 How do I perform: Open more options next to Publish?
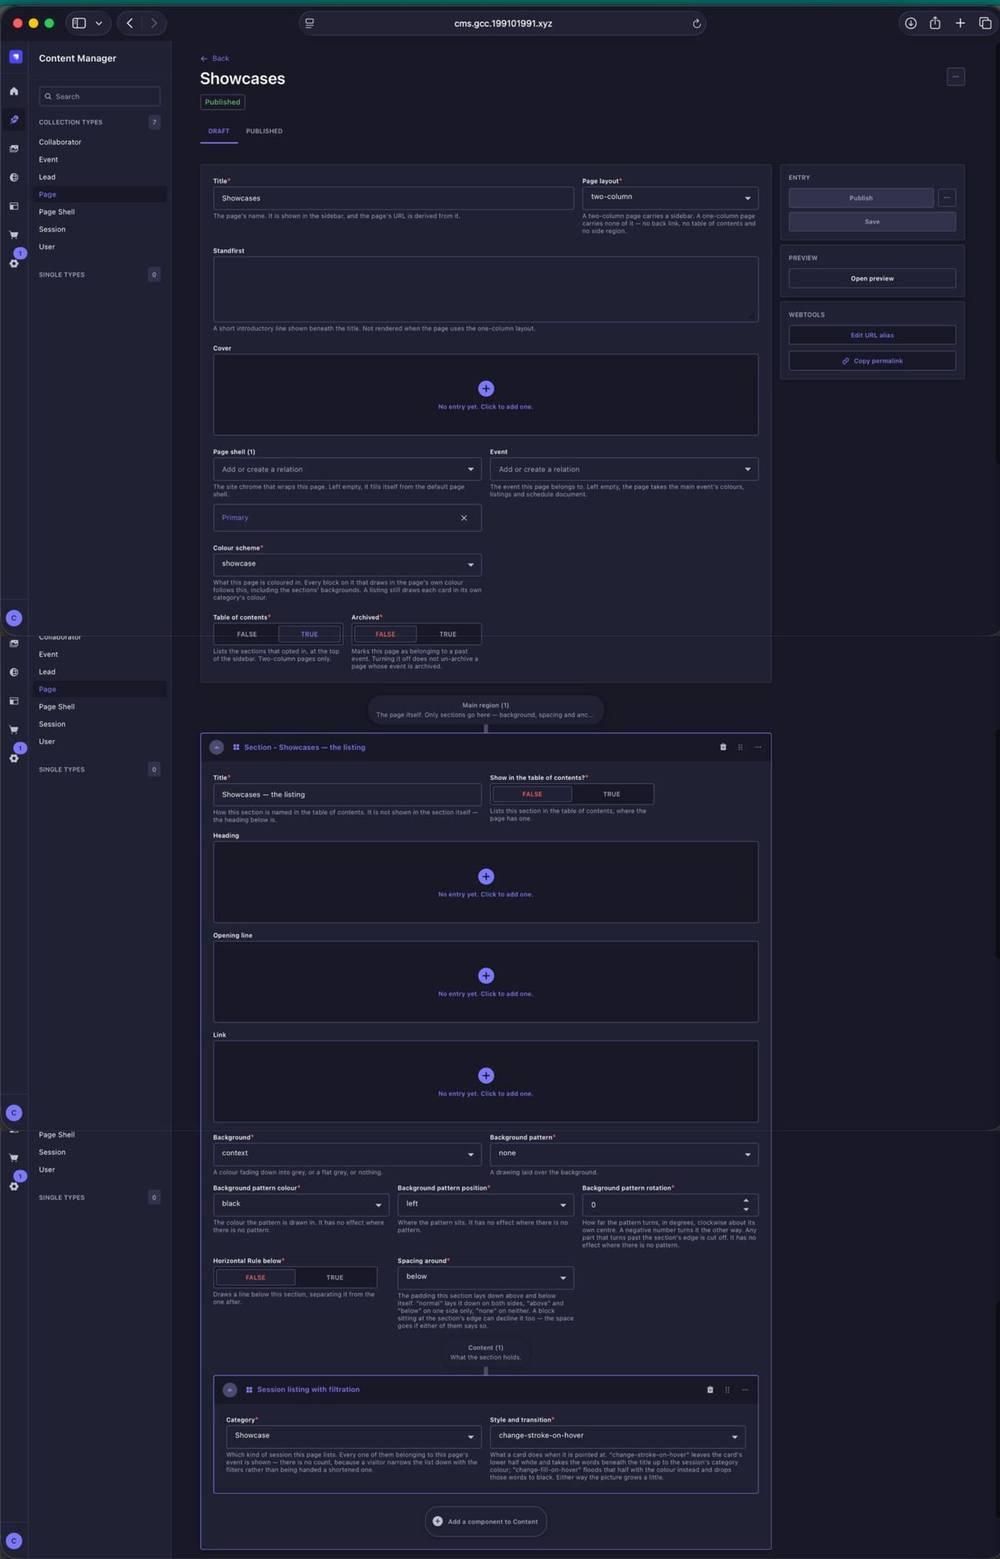point(947,198)
